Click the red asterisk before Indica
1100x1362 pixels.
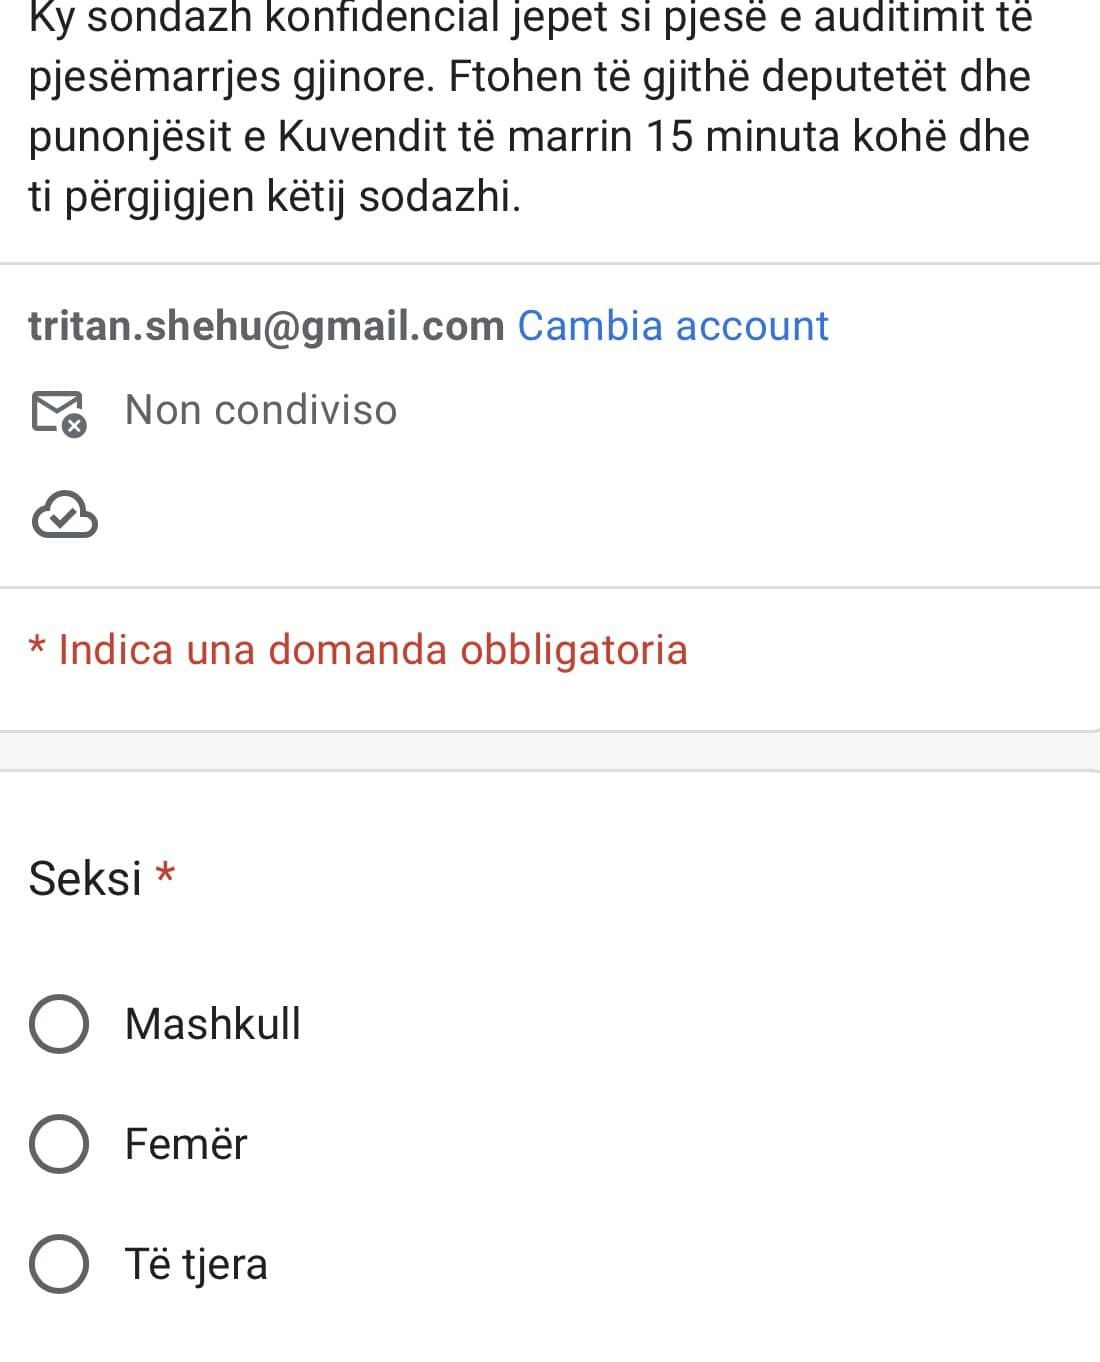tap(37, 646)
